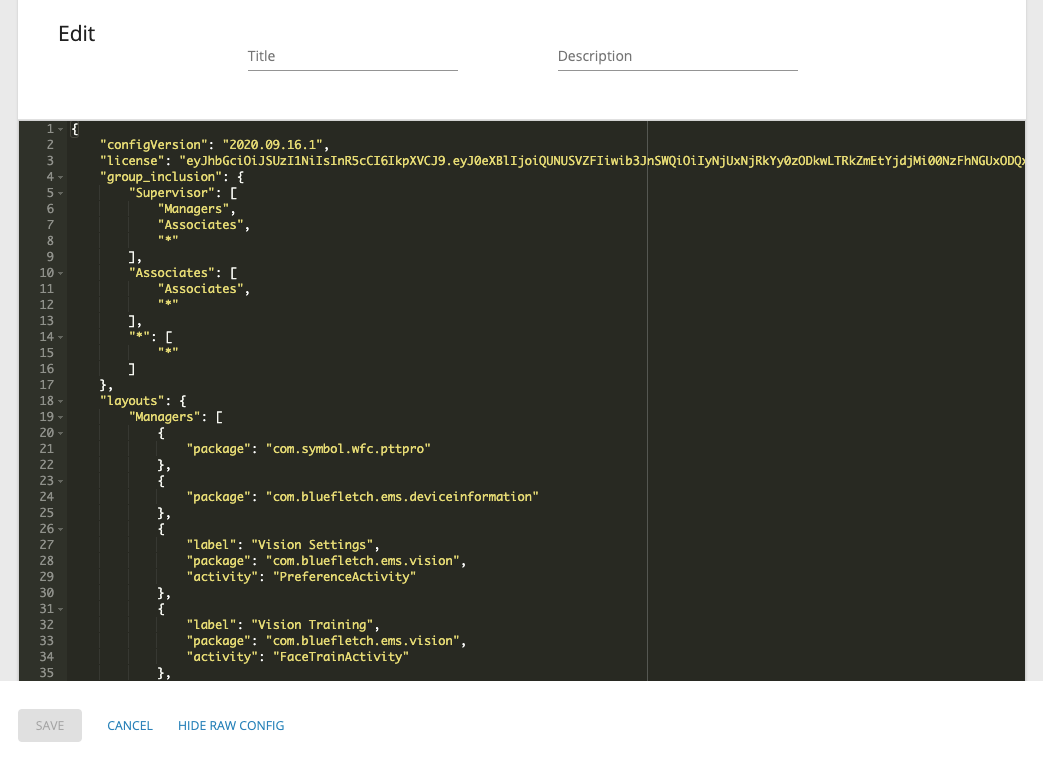The width and height of the screenshot is (1043, 763).
Task: Collapse the object fold on line 31
Action: pyautogui.click(x=61, y=609)
